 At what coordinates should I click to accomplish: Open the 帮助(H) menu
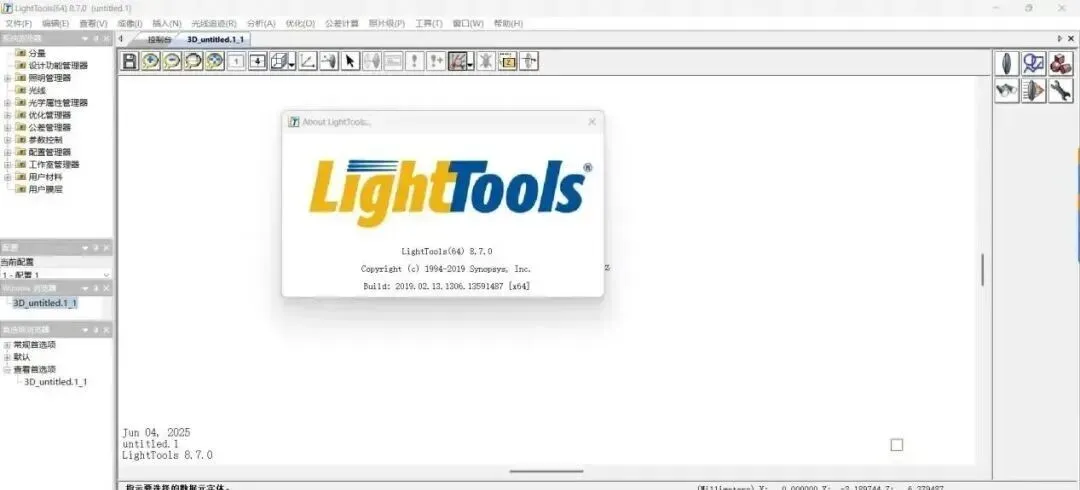[508, 23]
